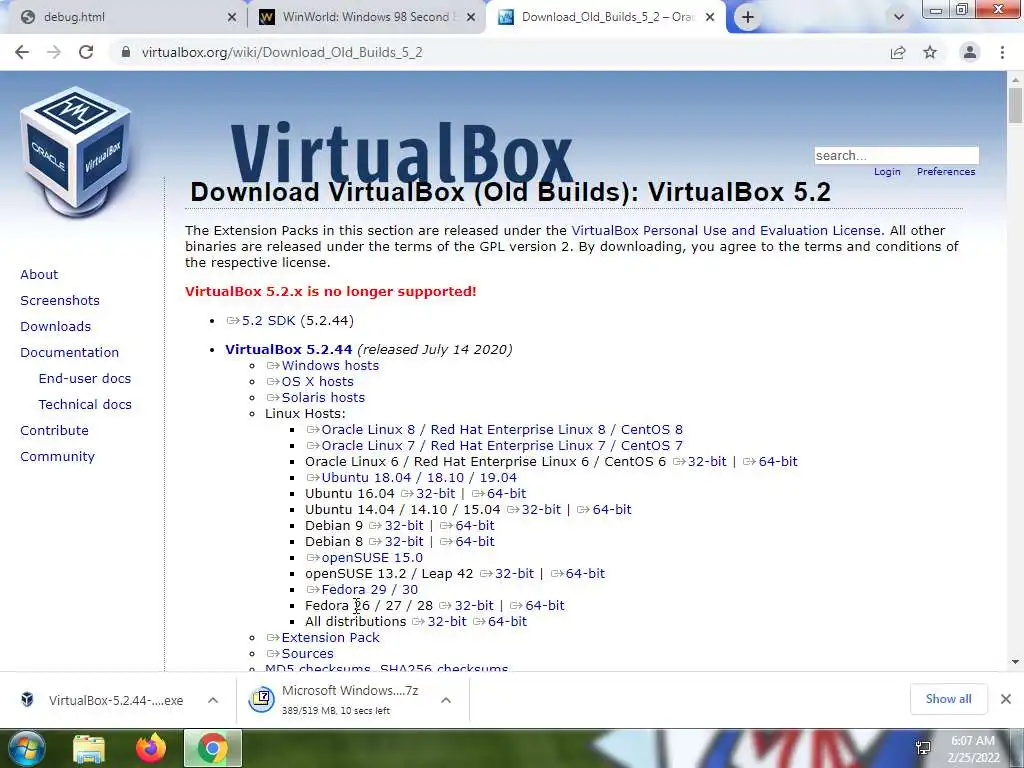The height and width of the screenshot is (768, 1024).
Task: Click the VirtualBox 5.2.44 heading link
Action: click(x=289, y=349)
